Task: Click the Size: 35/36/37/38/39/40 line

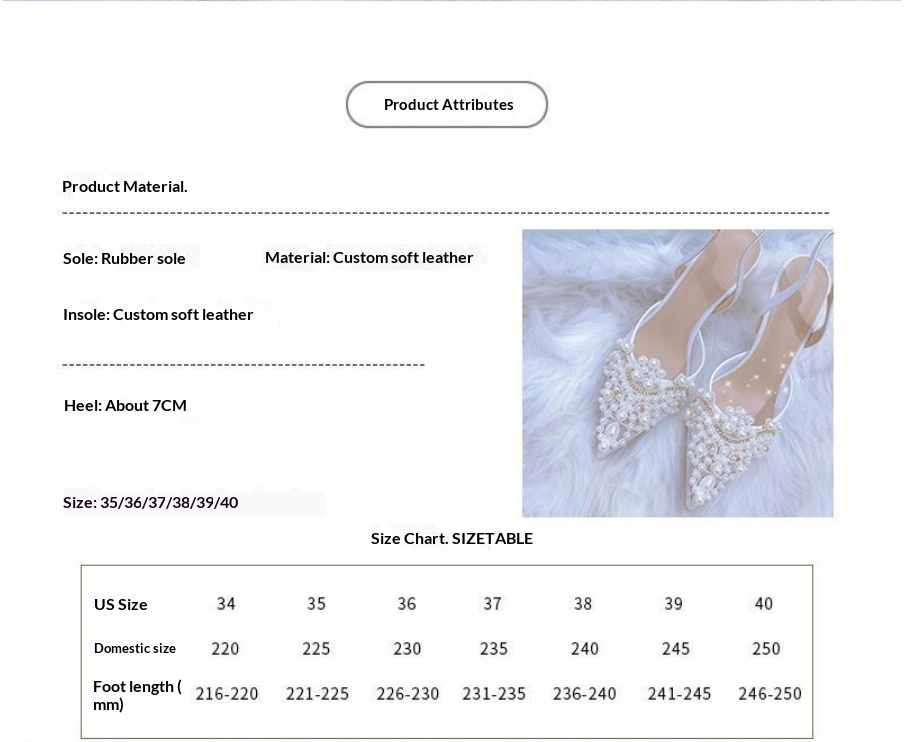Action: point(151,503)
